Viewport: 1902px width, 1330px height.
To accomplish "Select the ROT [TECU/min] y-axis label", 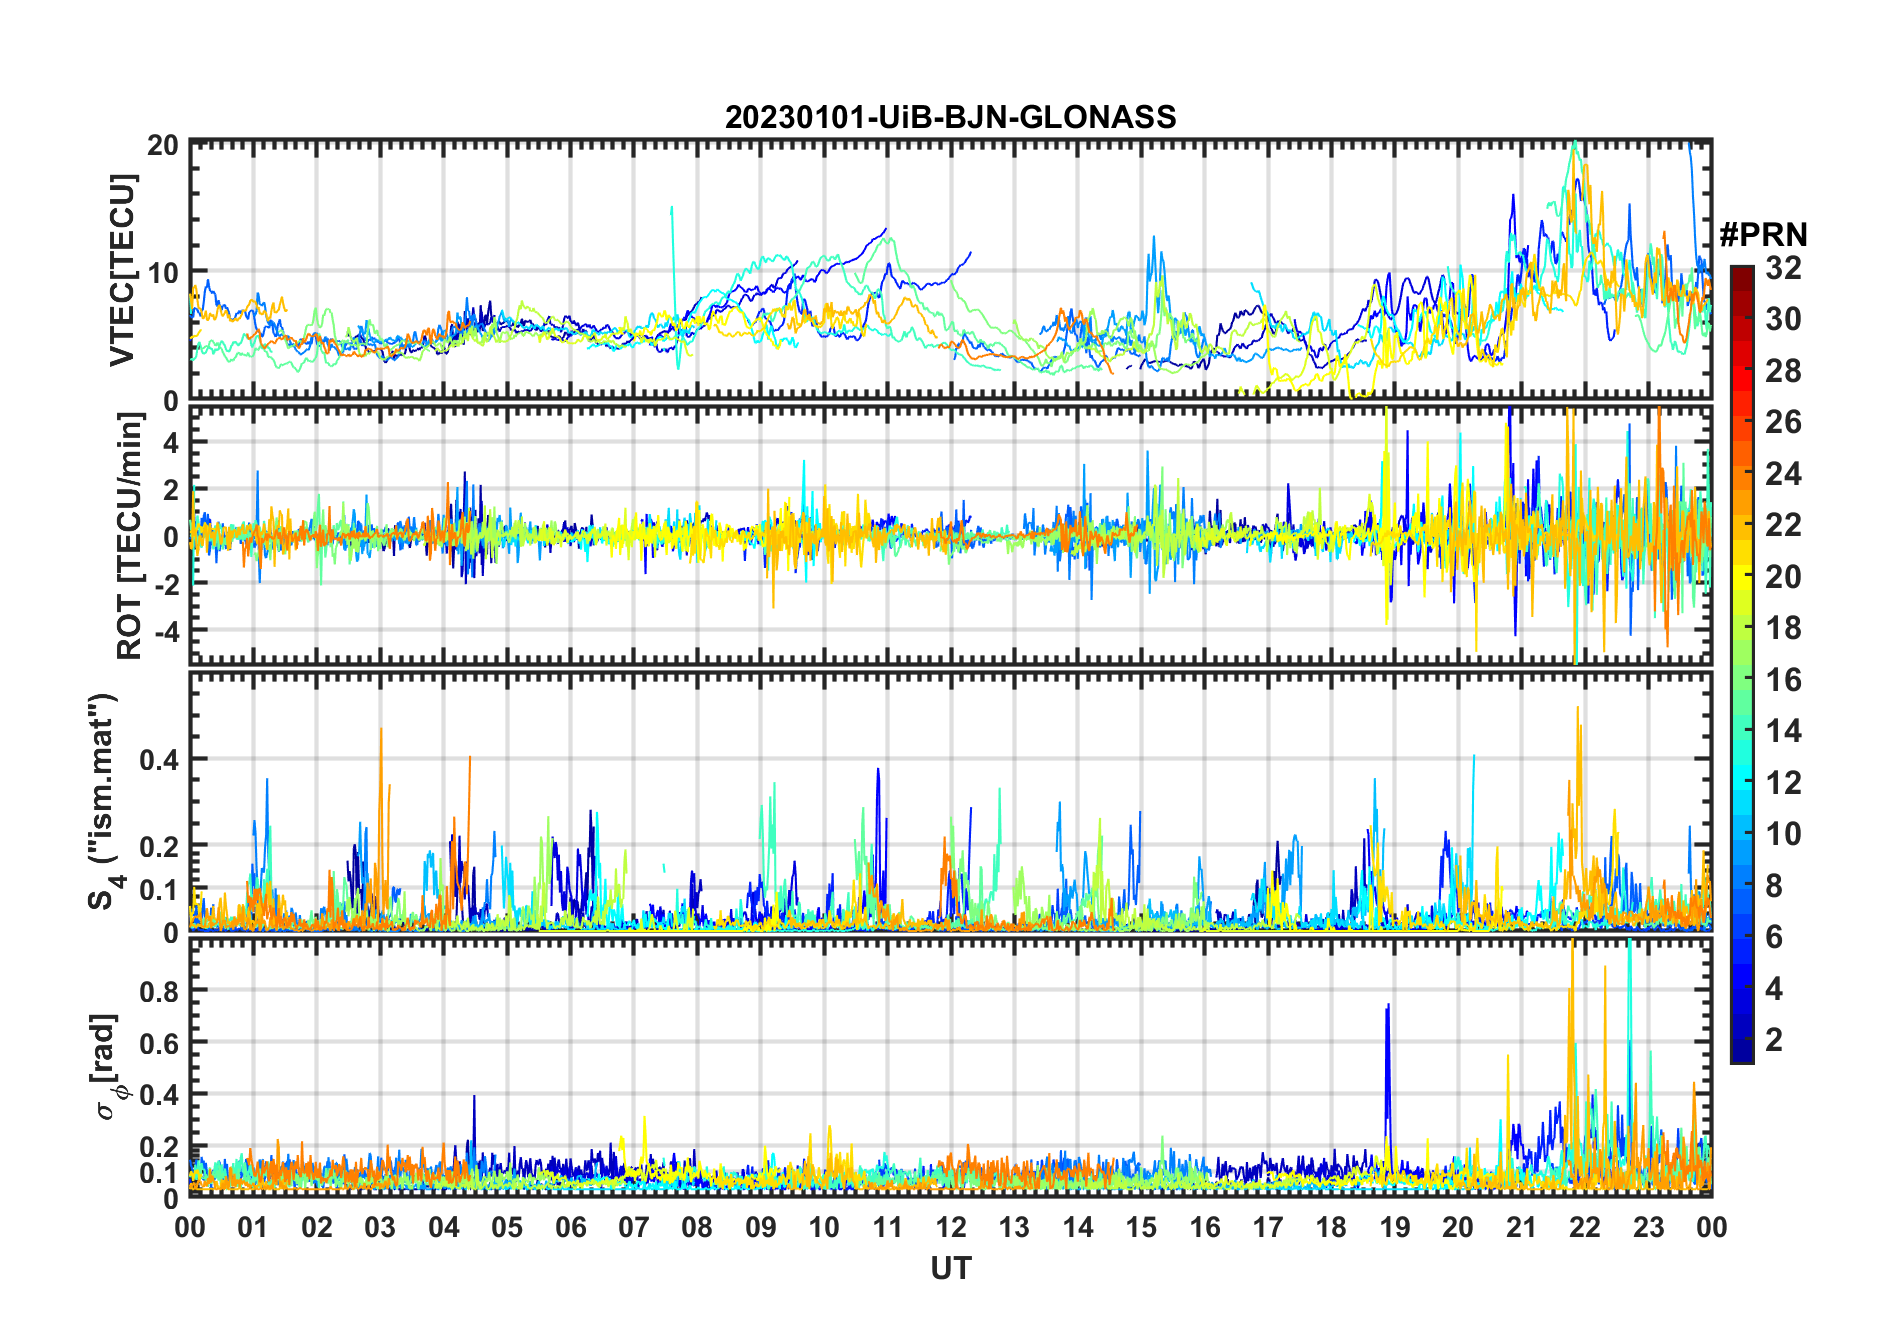I will pos(129,536).
